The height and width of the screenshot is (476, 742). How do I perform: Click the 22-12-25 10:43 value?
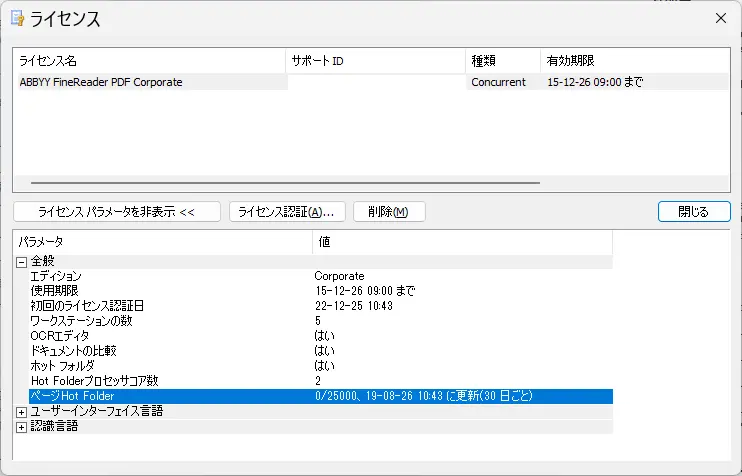[x=354, y=306]
